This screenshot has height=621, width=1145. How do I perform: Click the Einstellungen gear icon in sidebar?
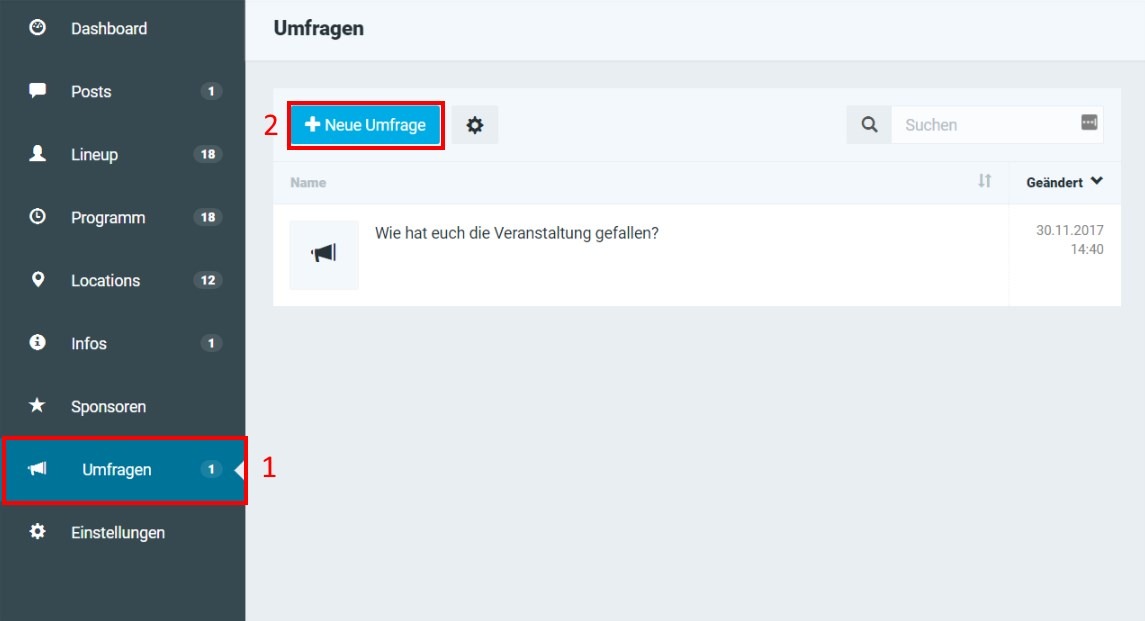[x=38, y=532]
